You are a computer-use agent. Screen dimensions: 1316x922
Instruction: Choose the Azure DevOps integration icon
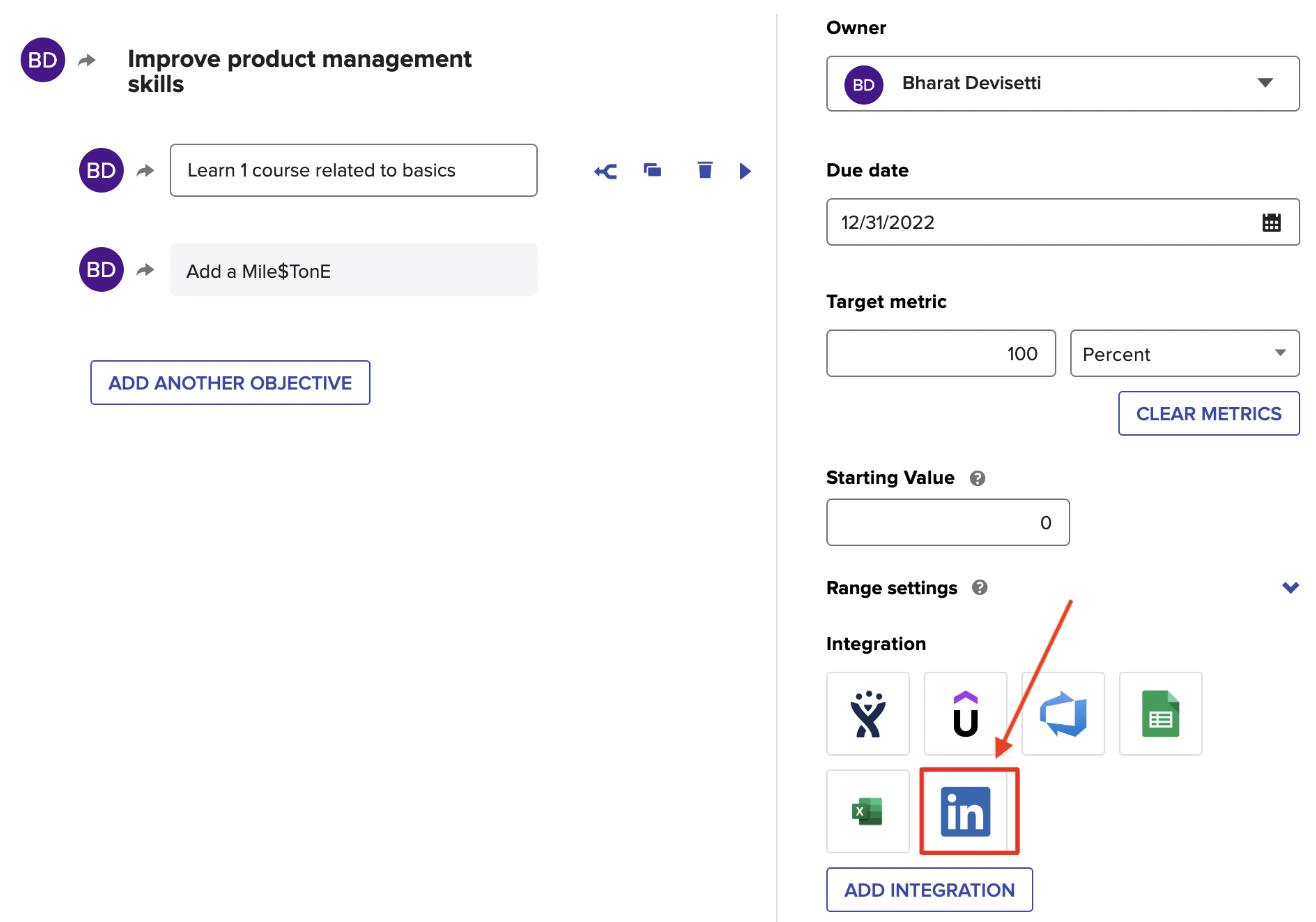(x=1063, y=713)
